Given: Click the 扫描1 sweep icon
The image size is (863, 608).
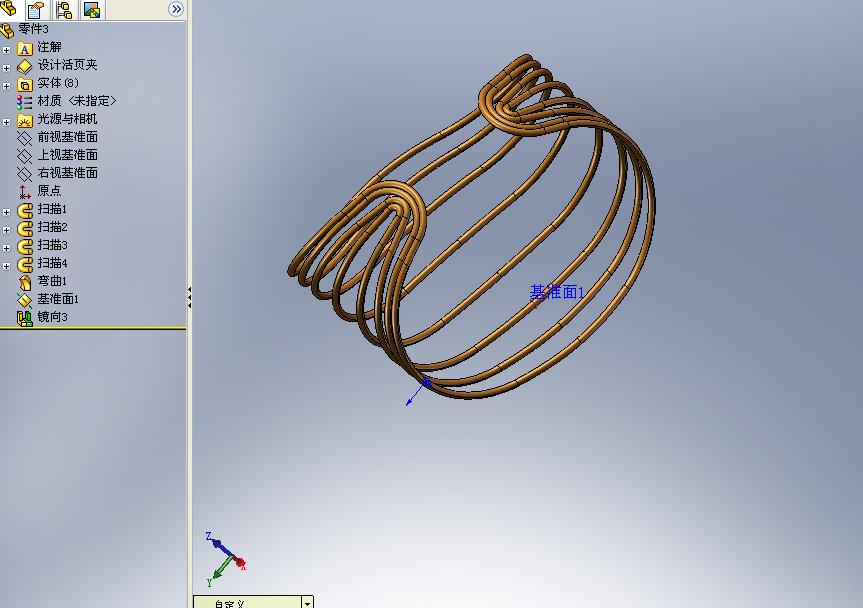Looking at the screenshot, I should coord(24,210).
